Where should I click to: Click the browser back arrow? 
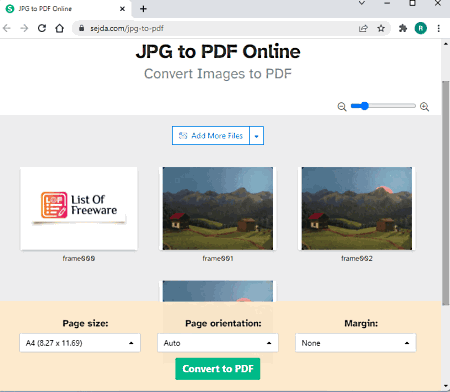[x=7, y=28]
